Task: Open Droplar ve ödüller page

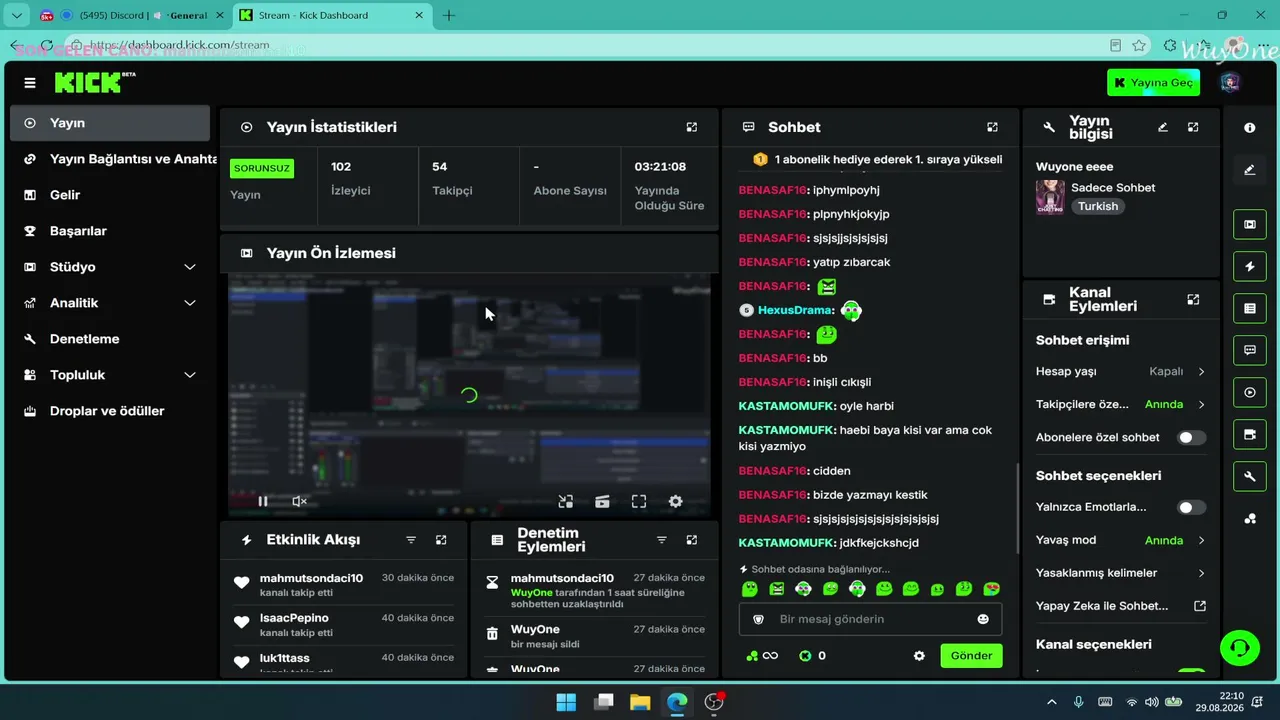Action: coord(110,411)
